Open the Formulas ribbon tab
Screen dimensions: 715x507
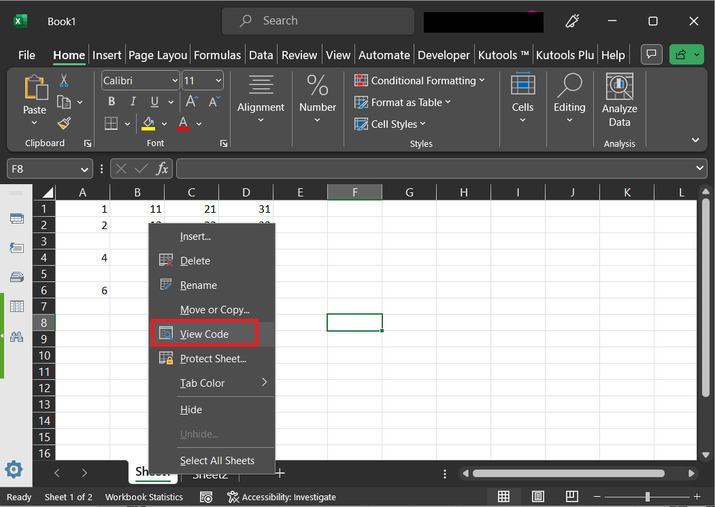point(217,55)
